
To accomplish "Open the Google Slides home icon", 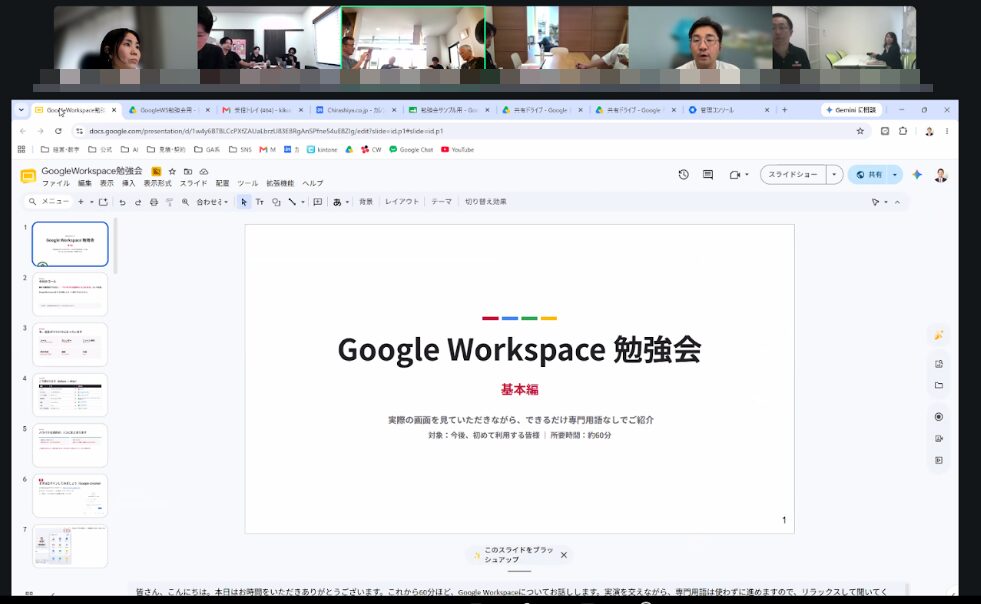I will pos(28,177).
